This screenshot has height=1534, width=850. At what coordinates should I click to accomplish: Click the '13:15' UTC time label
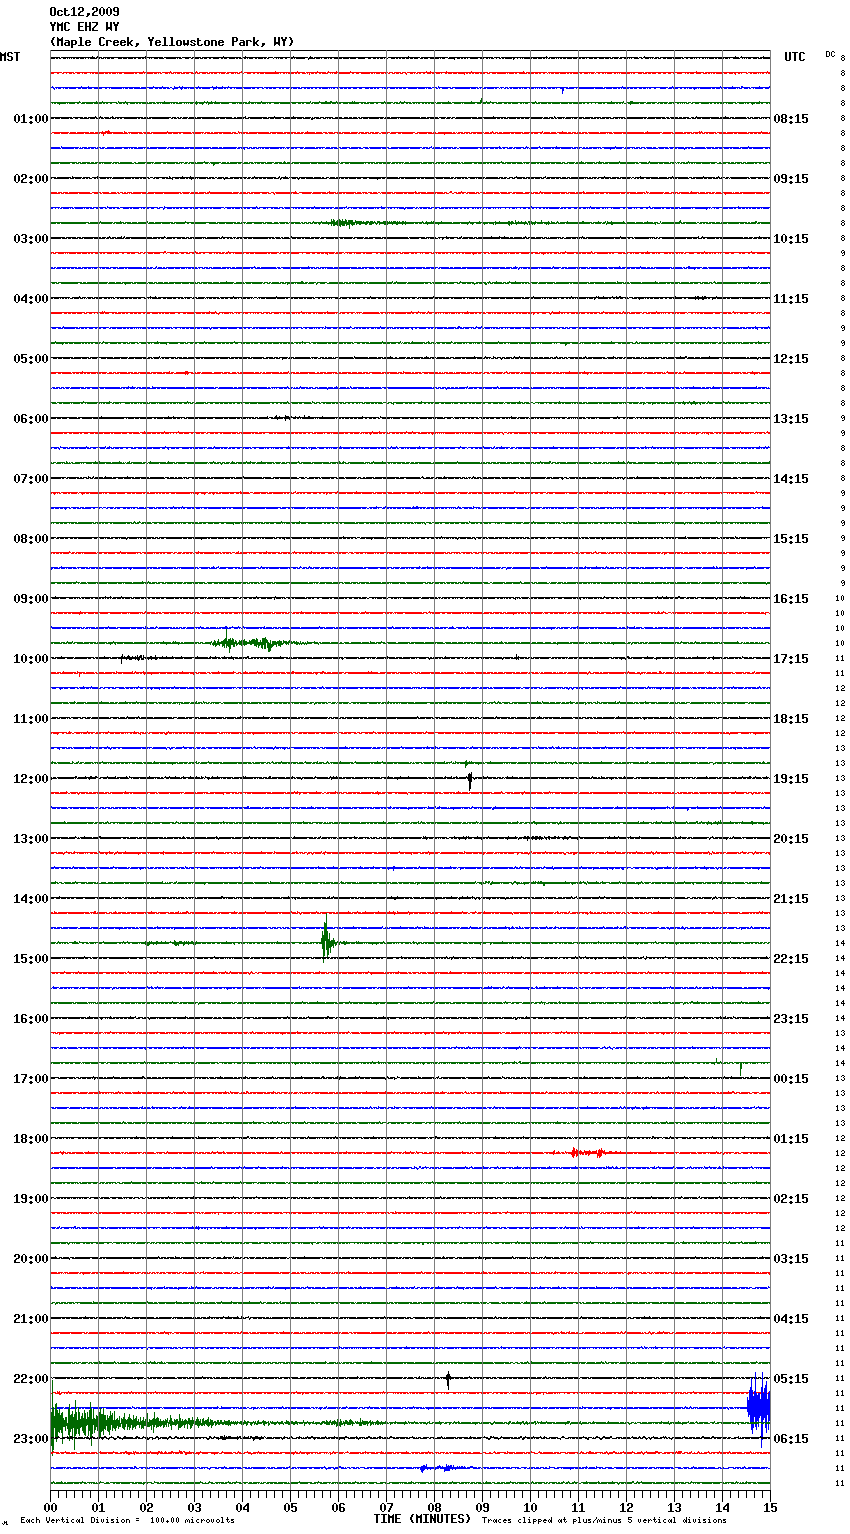pos(791,419)
